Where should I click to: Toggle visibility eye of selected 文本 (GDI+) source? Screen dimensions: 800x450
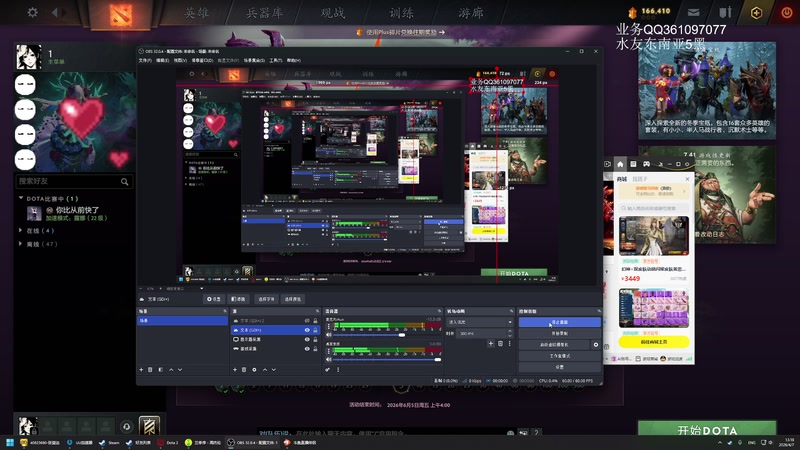click(x=307, y=330)
